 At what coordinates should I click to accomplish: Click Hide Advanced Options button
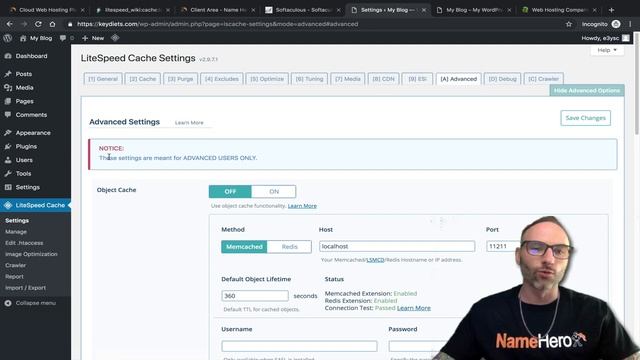coord(587,91)
